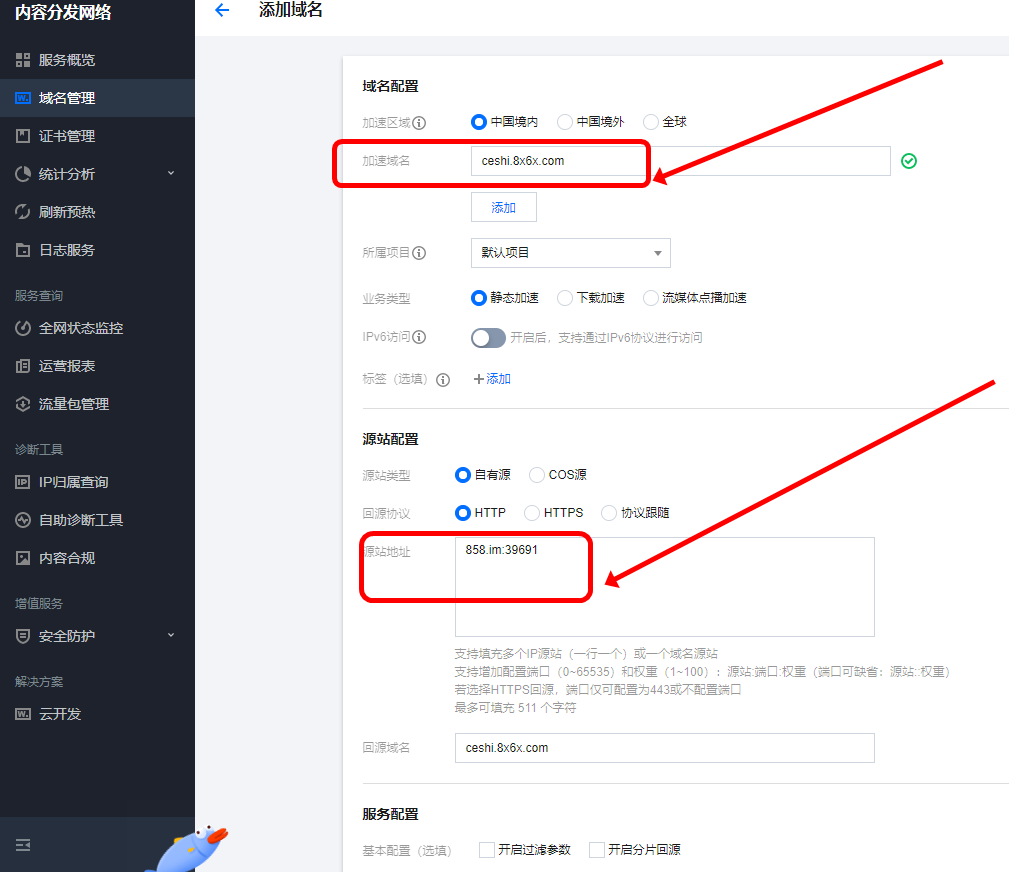Click the 添加 button under the domain field
This screenshot has width=1009, height=872.
503,206
